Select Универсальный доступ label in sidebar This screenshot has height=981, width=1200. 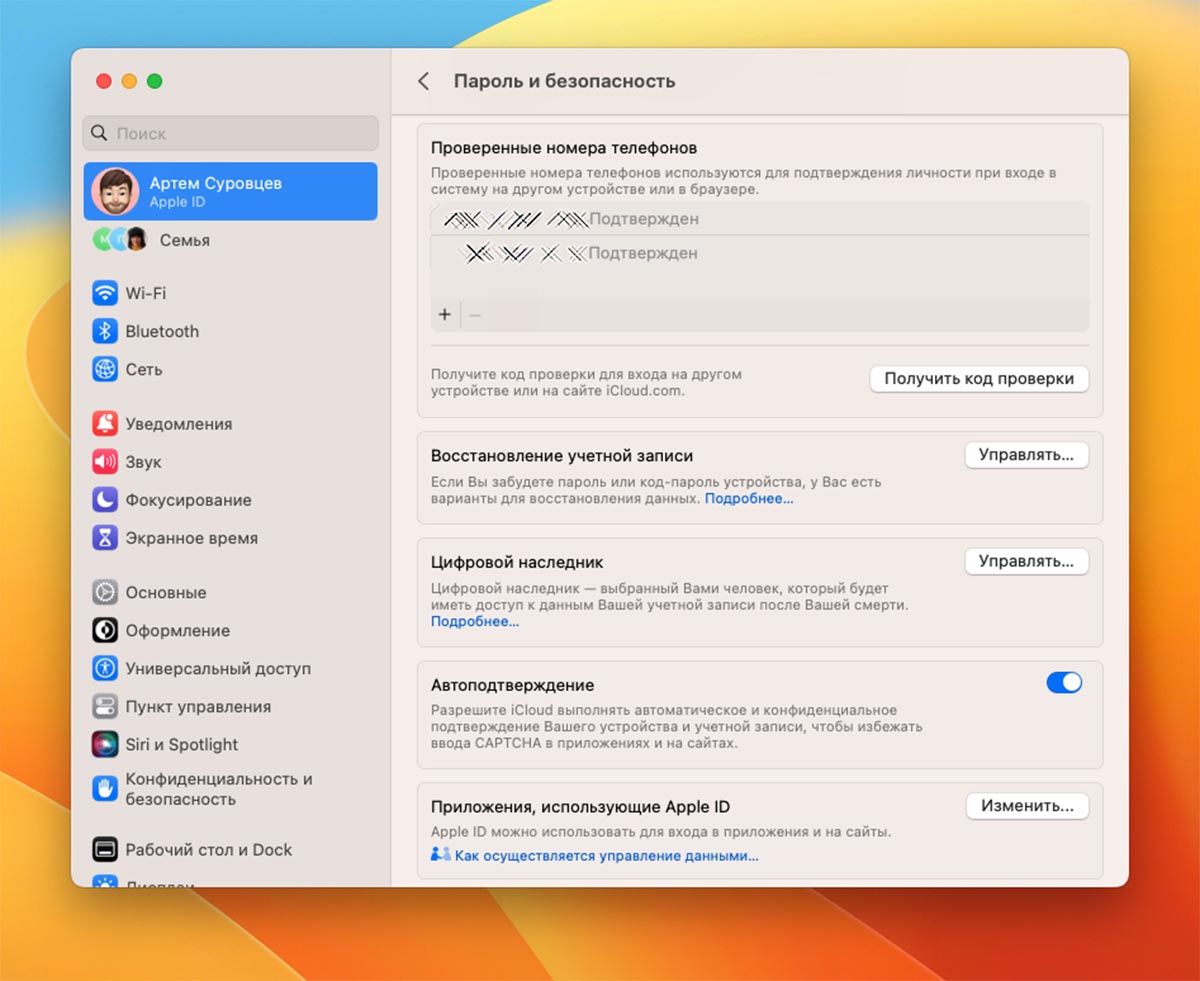[218, 668]
